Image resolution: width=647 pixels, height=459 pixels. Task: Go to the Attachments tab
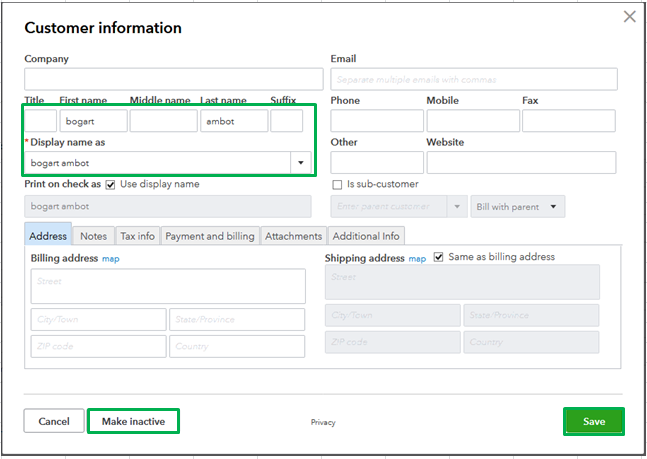tap(293, 236)
